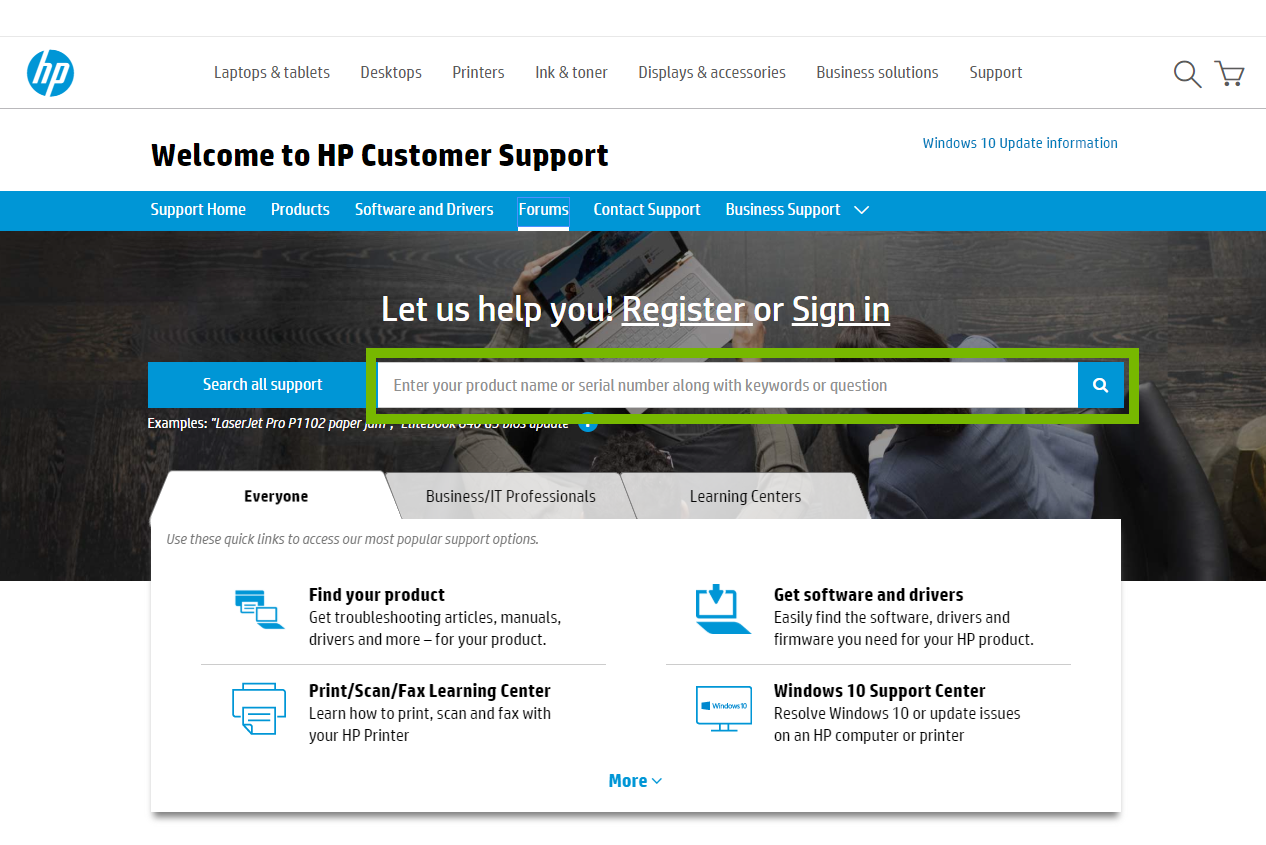Viewport: 1266px width, 845px height.
Task: Expand the More quick links section
Action: (634, 780)
